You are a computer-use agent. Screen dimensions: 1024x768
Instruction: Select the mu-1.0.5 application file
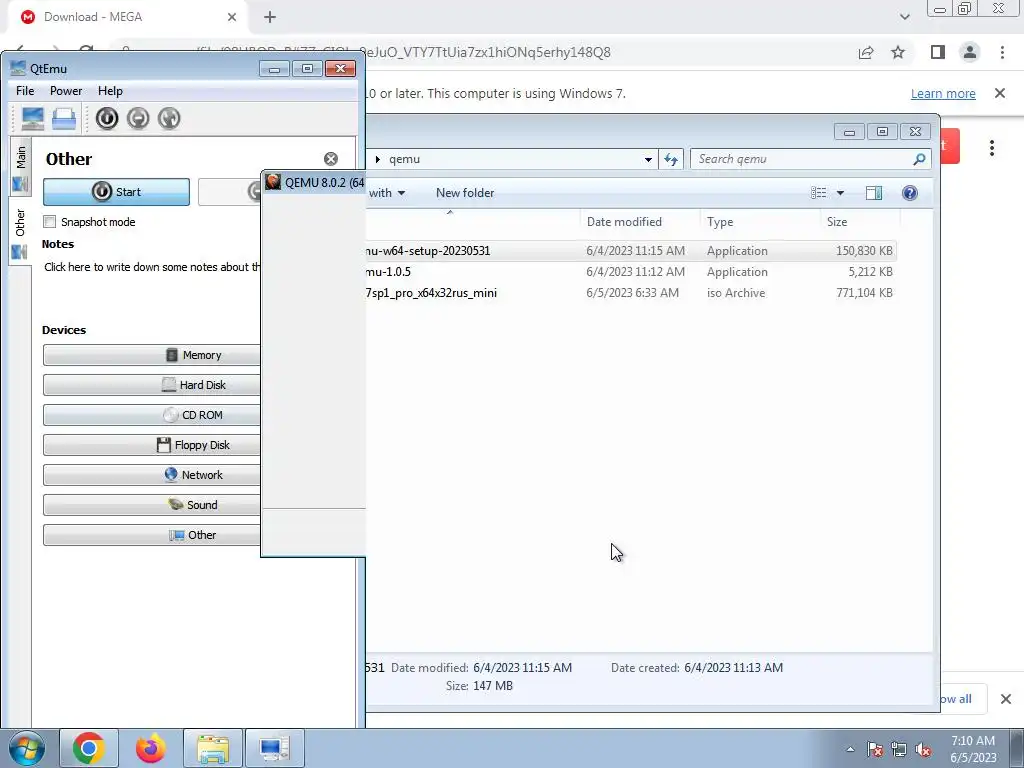point(631,272)
